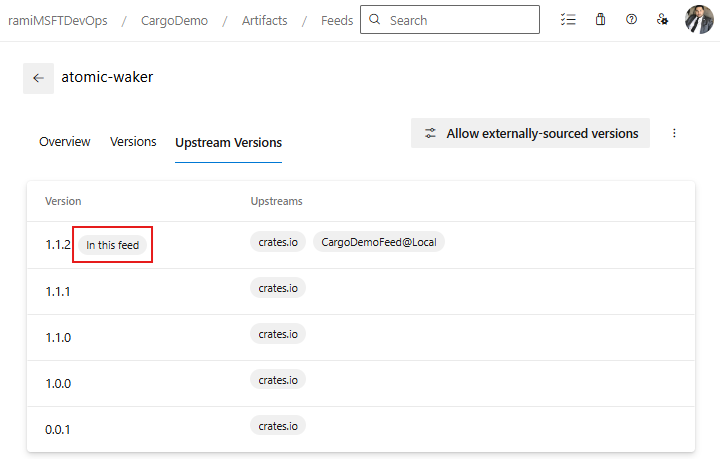Select version 1.1.1 row

point(360,291)
